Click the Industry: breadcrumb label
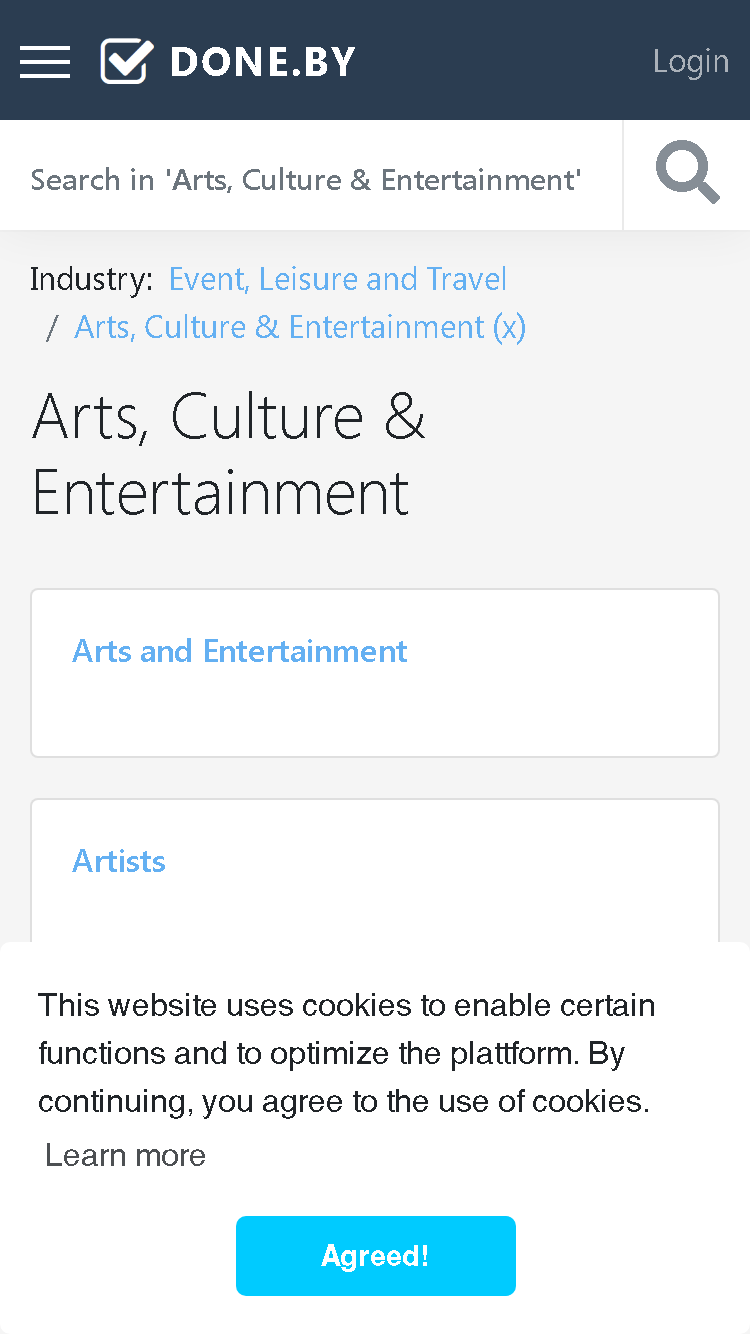 92,279
